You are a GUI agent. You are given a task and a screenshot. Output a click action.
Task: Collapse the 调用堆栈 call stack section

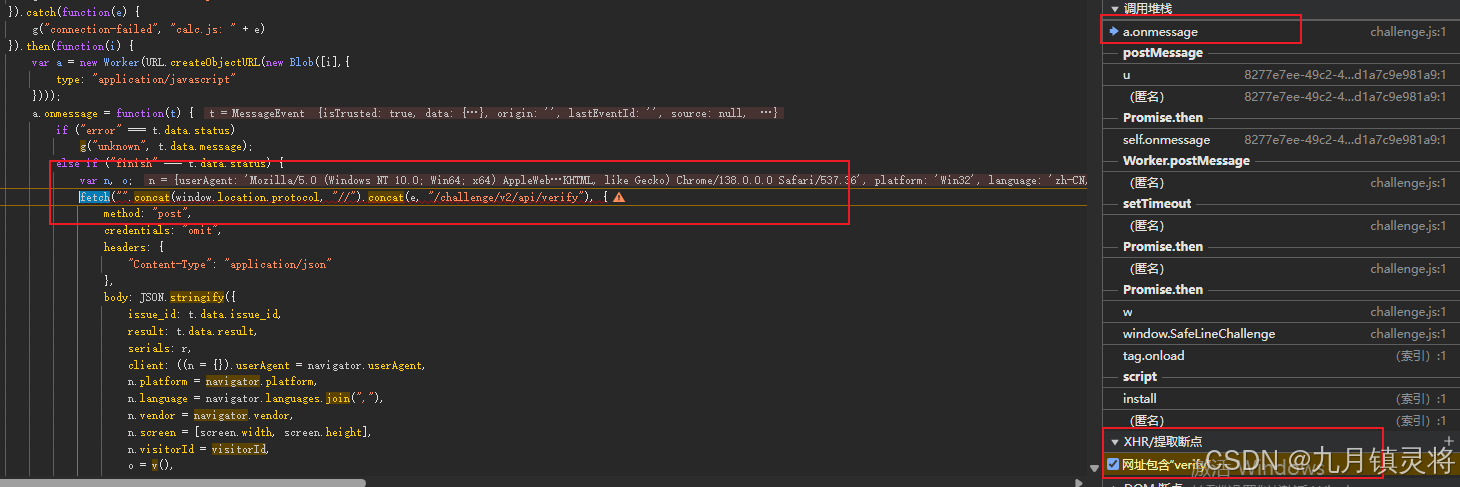(1115, 9)
